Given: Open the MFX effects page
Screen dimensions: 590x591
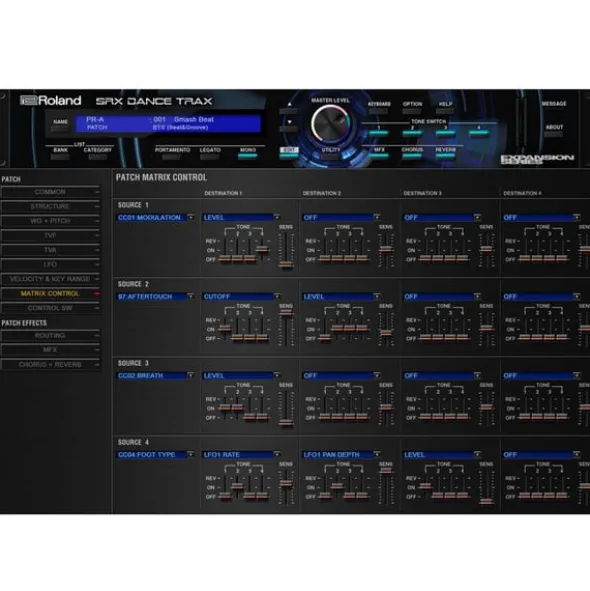Looking at the screenshot, I should pyautogui.click(x=50, y=350).
